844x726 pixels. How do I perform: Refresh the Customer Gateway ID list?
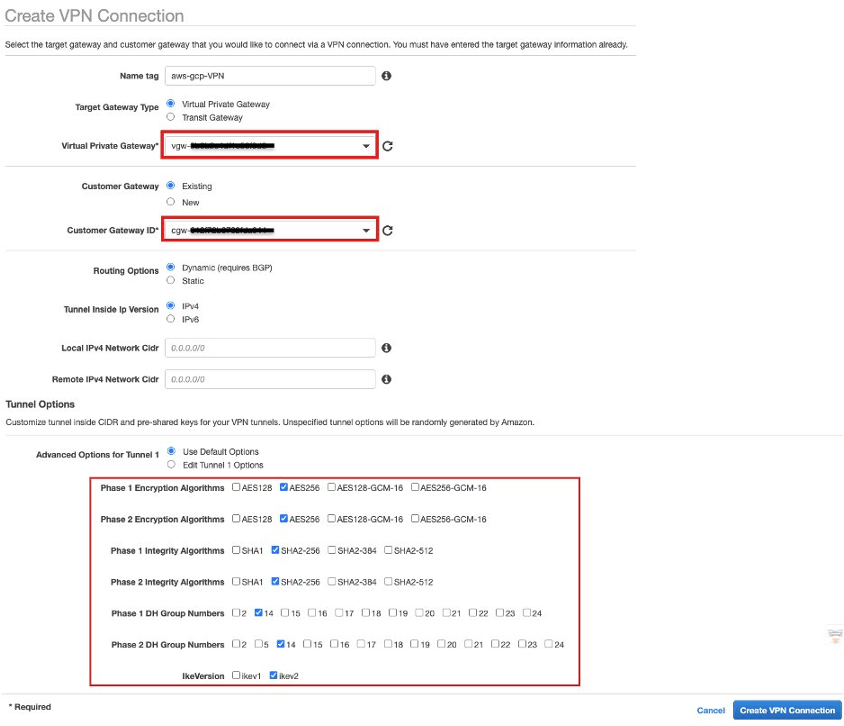pos(388,231)
